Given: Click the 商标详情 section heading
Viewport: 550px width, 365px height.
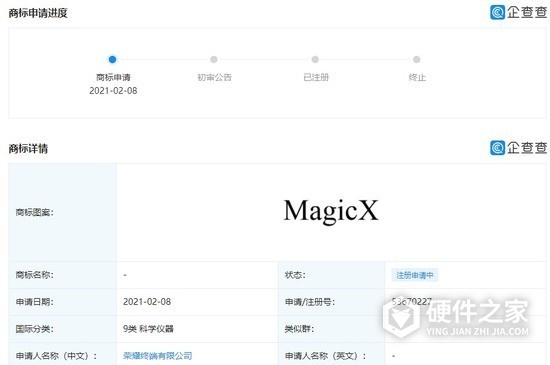Looking at the screenshot, I should click(x=28, y=148).
